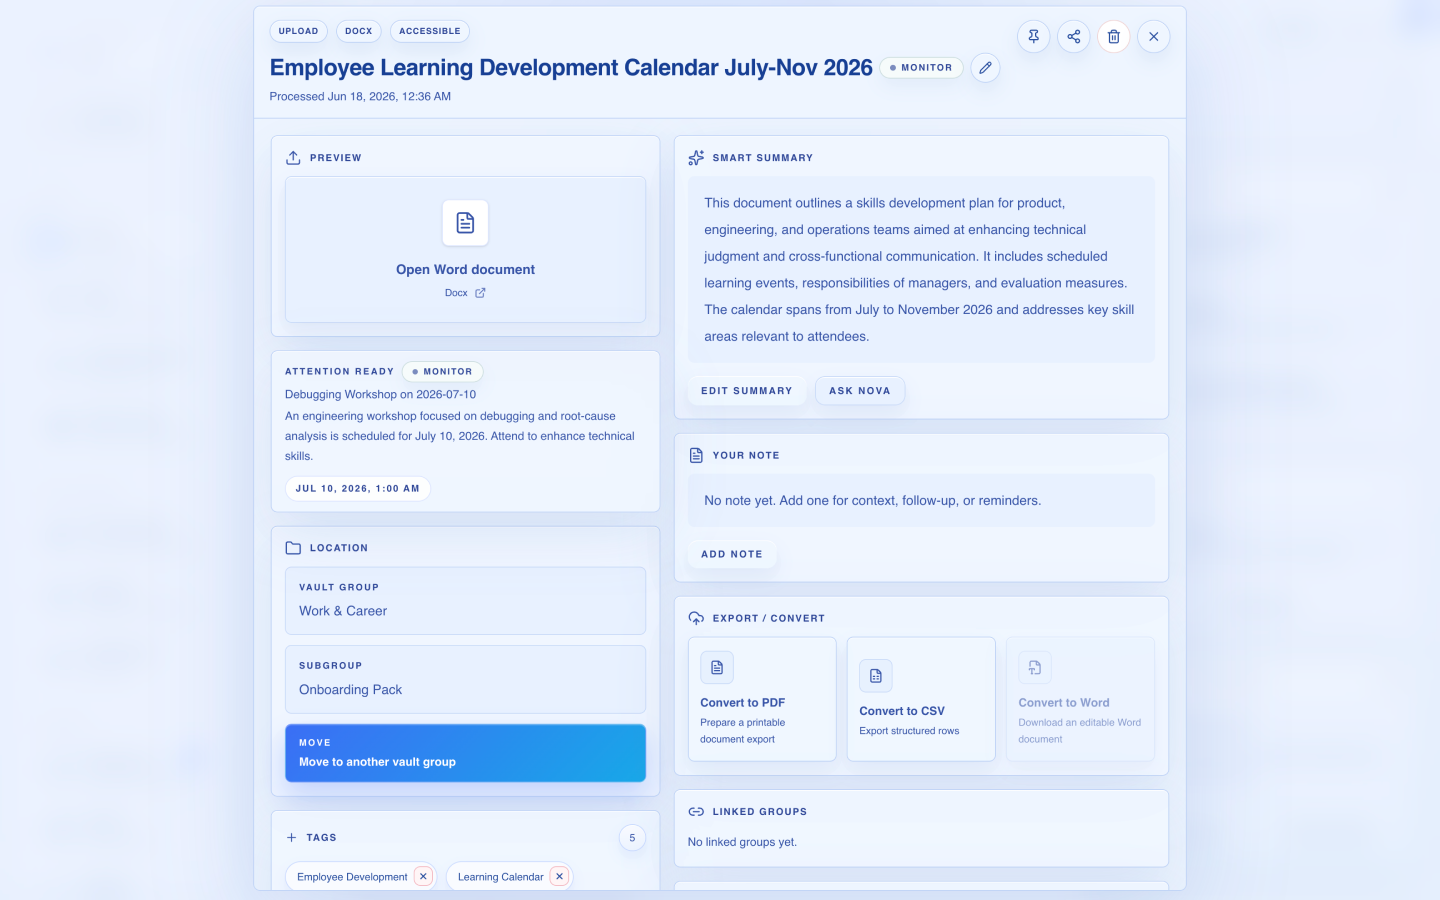Click the Jul 10, 2026, 1:00 AM date chip
1440x900 pixels.
coord(358,489)
